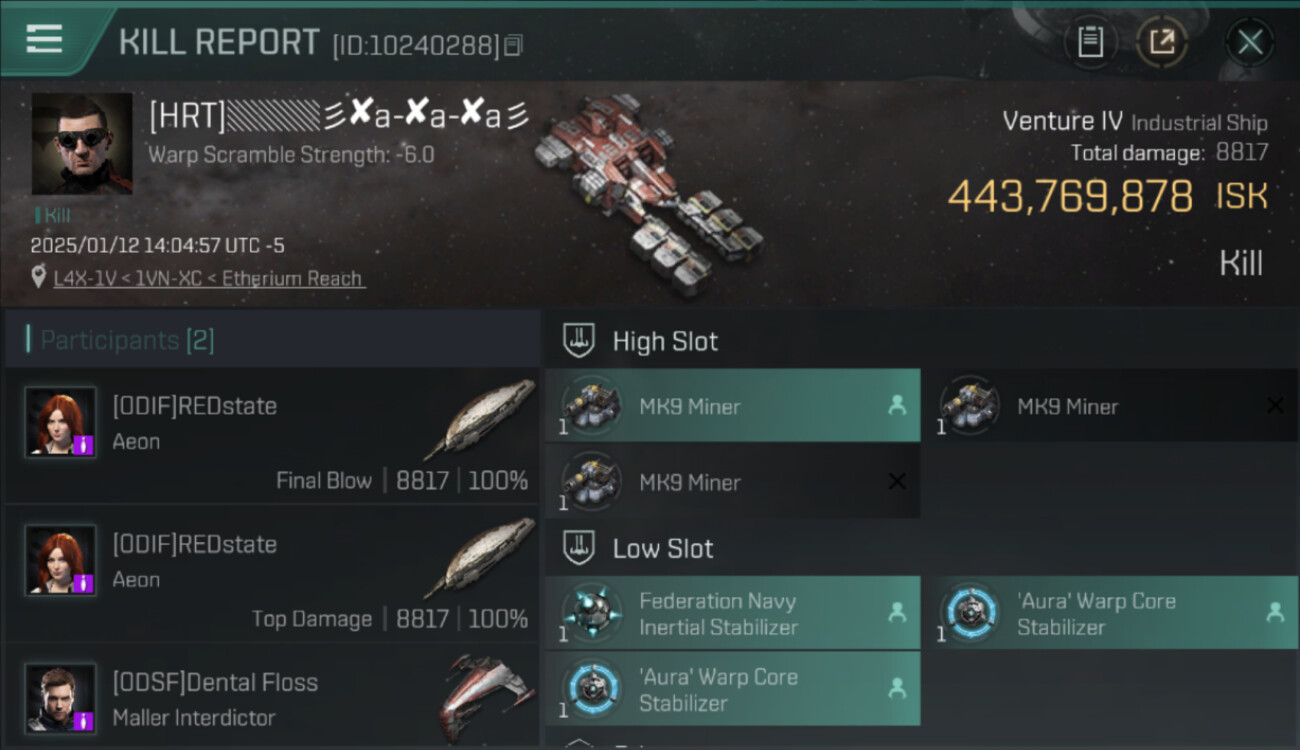Select the dropped MK9 Miner module

pos(733,406)
